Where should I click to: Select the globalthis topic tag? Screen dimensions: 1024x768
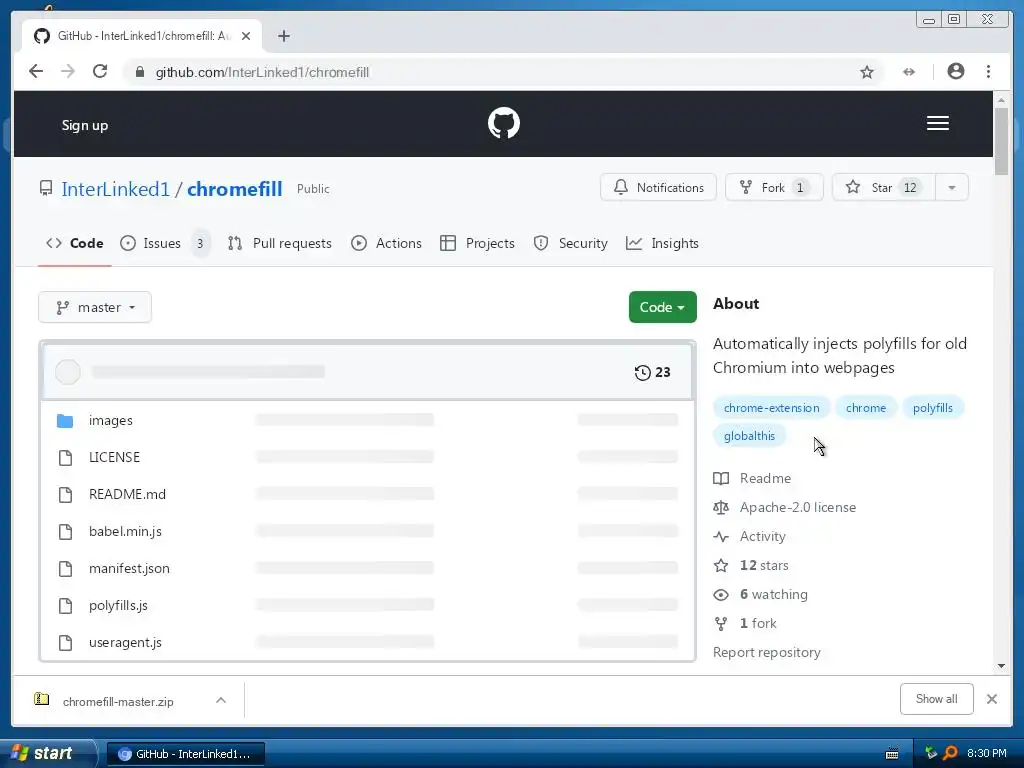click(749, 436)
